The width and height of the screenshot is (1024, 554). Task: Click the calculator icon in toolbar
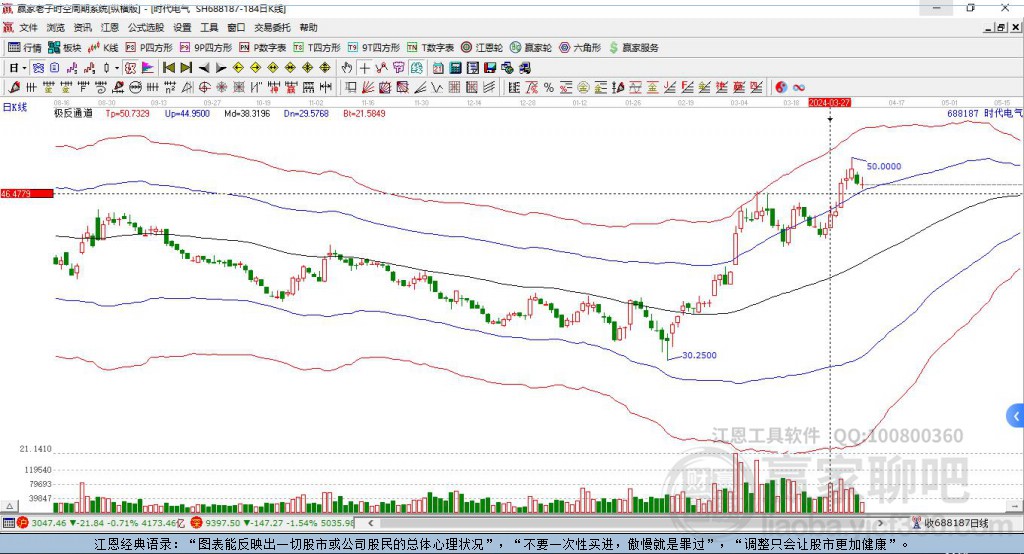point(455,67)
